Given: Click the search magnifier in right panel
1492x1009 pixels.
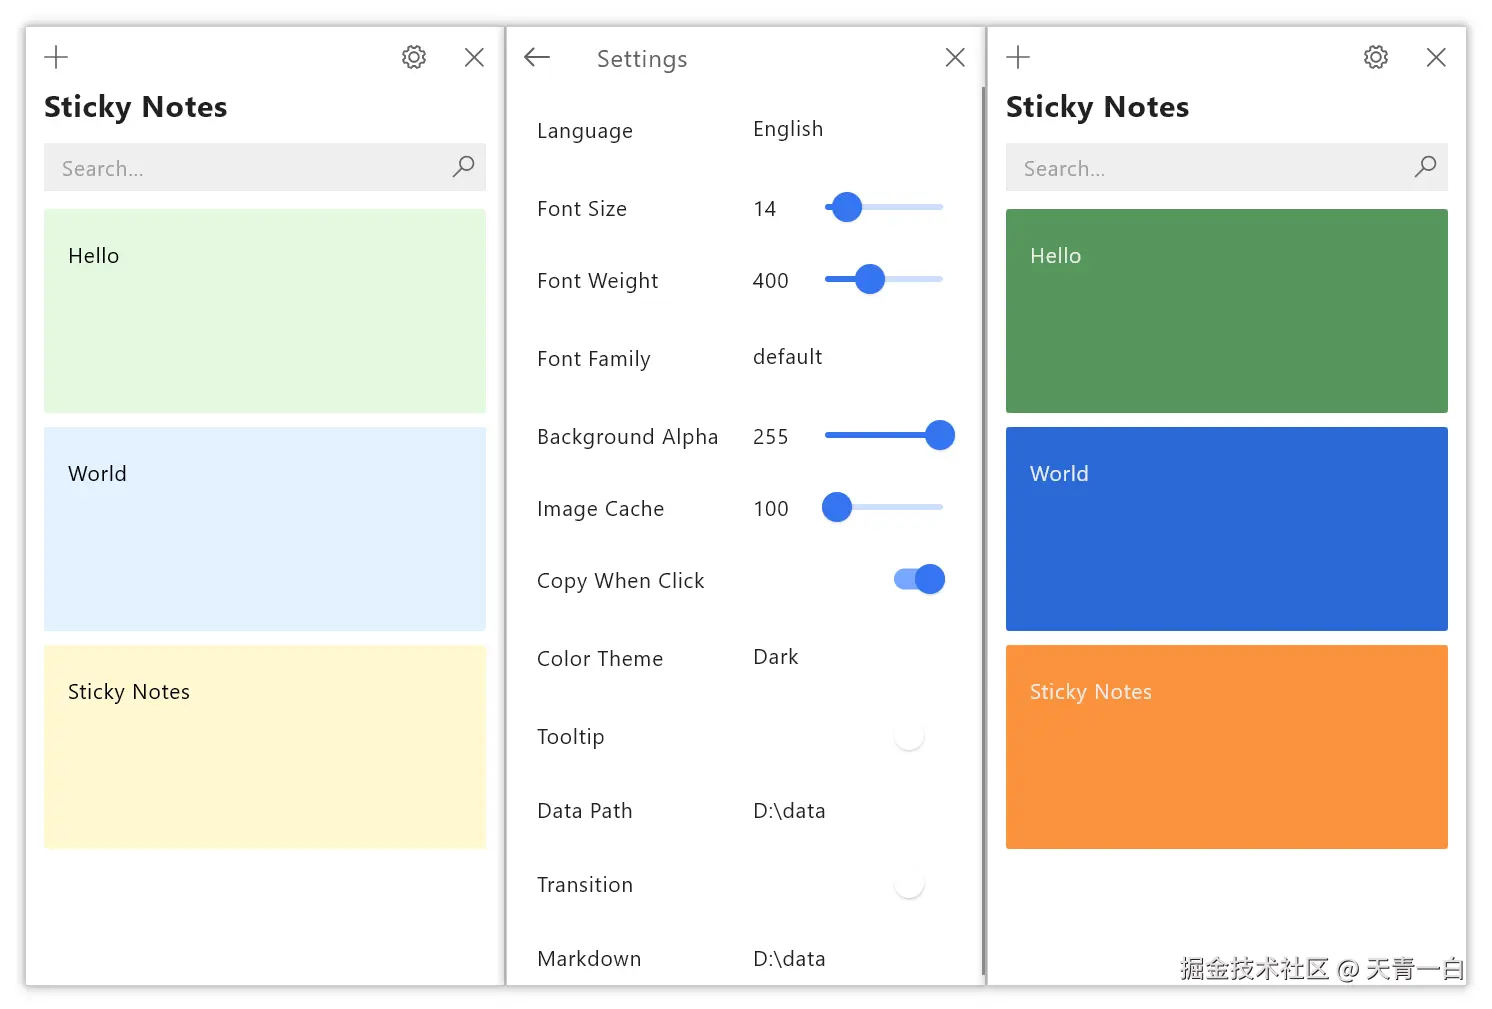Looking at the screenshot, I should (x=1425, y=167).
